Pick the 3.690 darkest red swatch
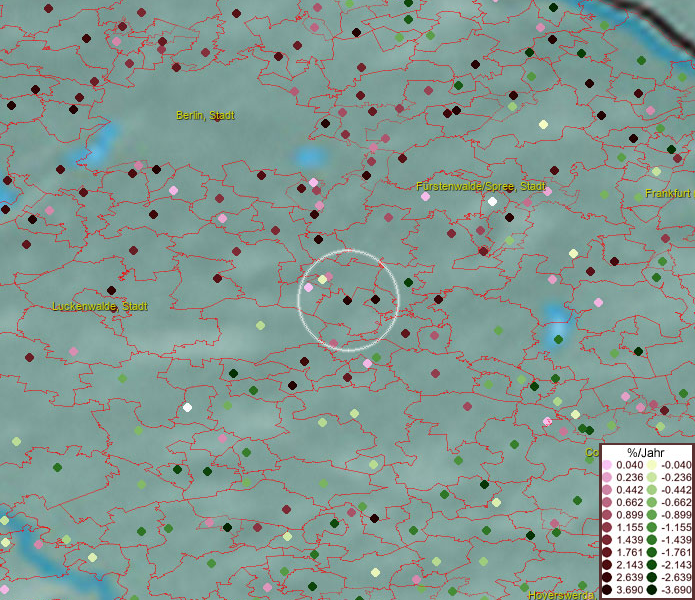Viewport: 695px width, 600px height. point(607,590)
